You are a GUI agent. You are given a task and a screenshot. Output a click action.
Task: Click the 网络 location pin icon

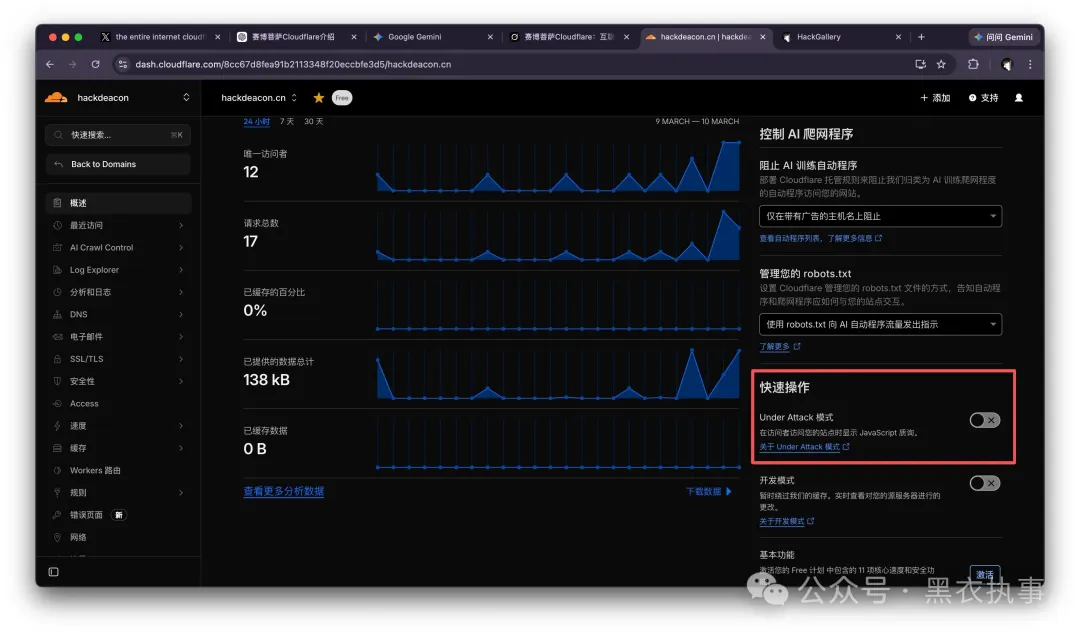57,538
